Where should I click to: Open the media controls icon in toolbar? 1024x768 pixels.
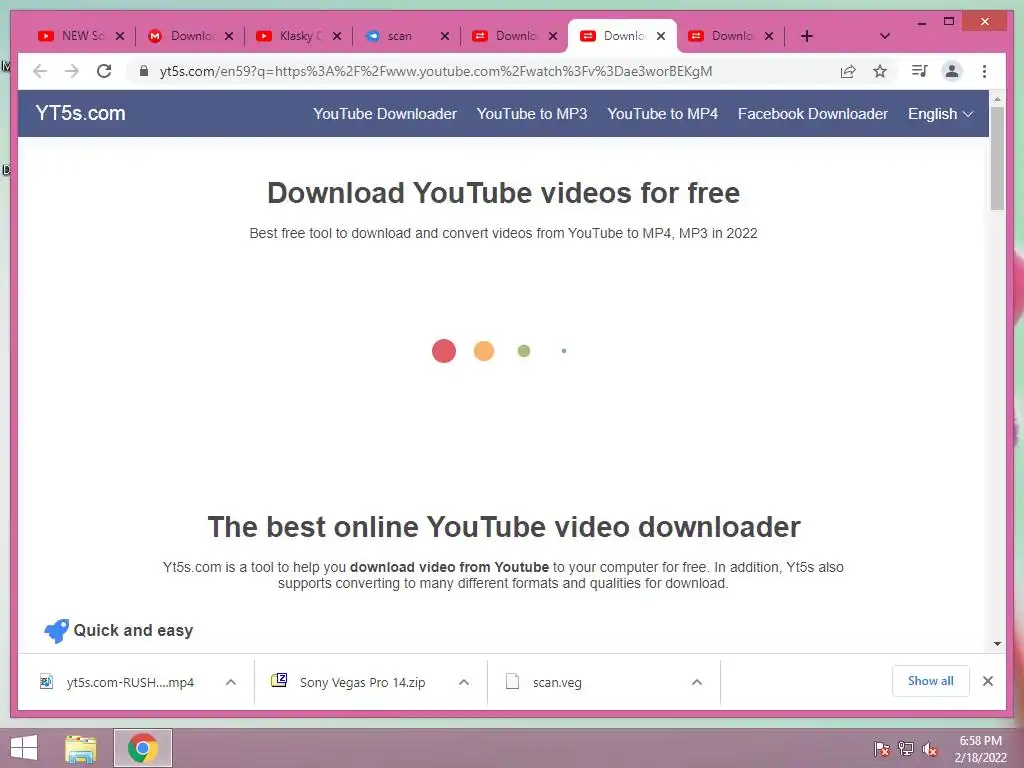coord(920,71)
